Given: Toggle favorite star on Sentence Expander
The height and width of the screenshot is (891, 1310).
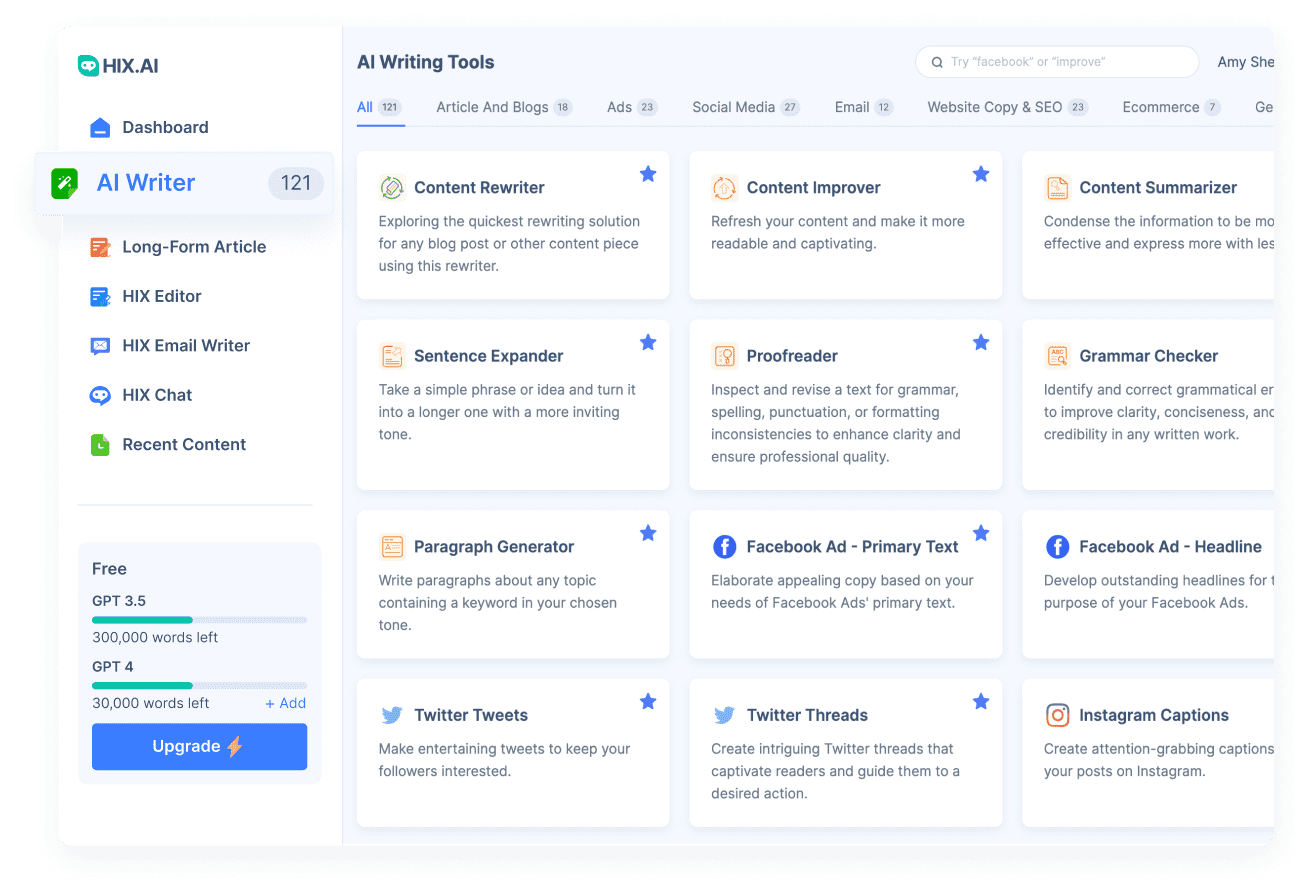Looking at the screenshot, I should (x=648, y=343).
